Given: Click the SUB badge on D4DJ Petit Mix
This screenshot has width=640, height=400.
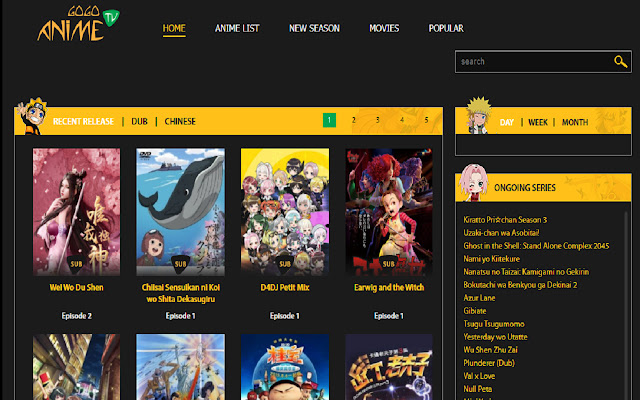Looking at the screenshot, I should tap(284, 264).
